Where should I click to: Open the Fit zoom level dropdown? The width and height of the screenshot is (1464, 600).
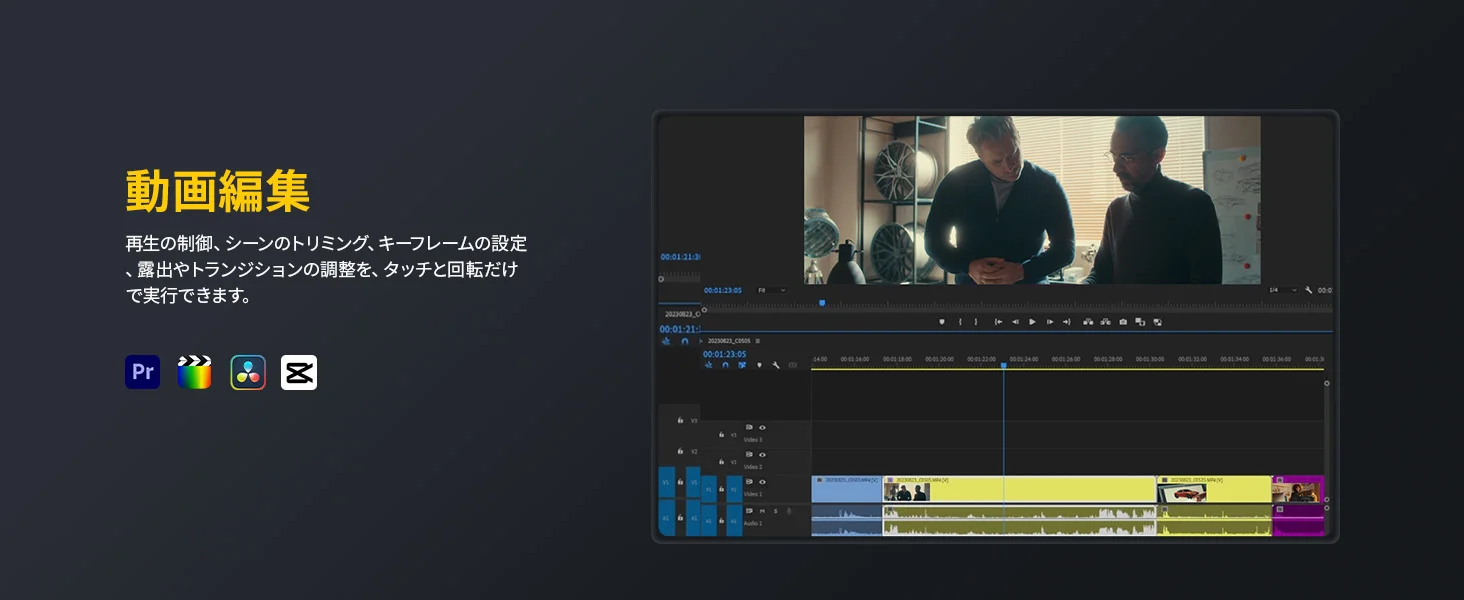pyautogui.click(x=772, y=290)
